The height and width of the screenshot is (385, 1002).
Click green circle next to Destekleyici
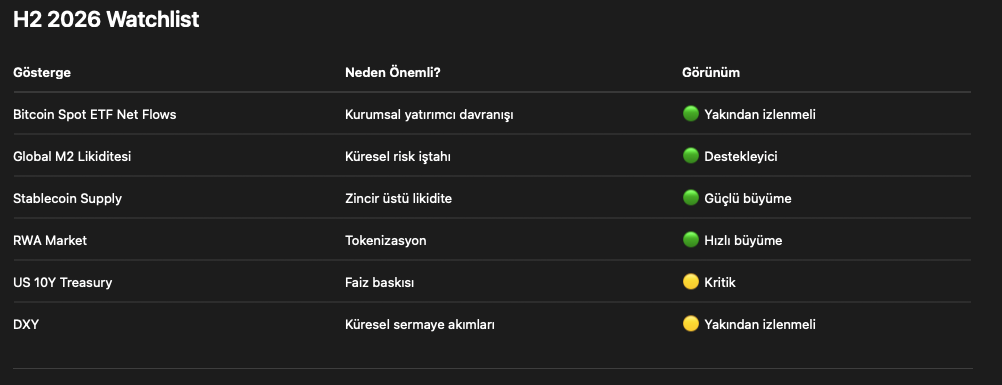[x=690, y=155]
